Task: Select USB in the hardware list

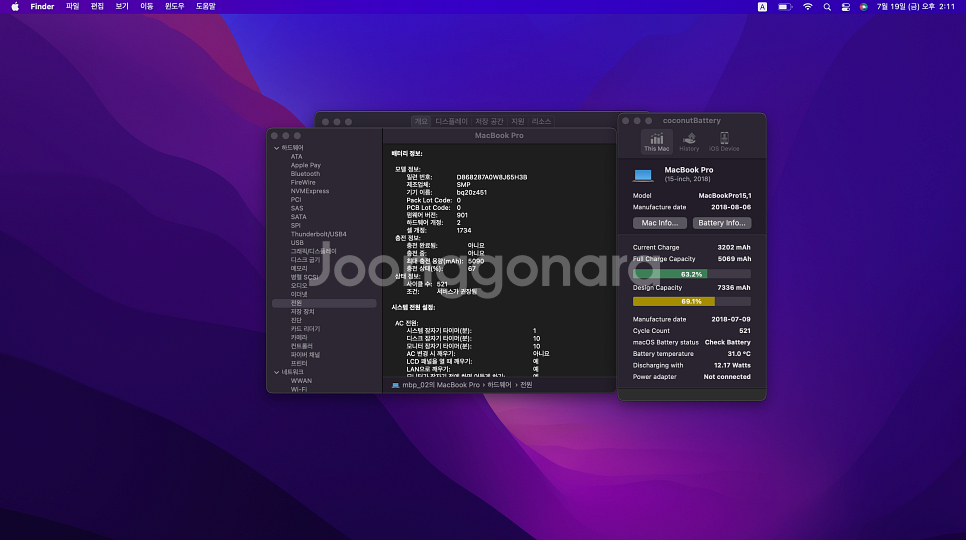Action: pos(297,243)
